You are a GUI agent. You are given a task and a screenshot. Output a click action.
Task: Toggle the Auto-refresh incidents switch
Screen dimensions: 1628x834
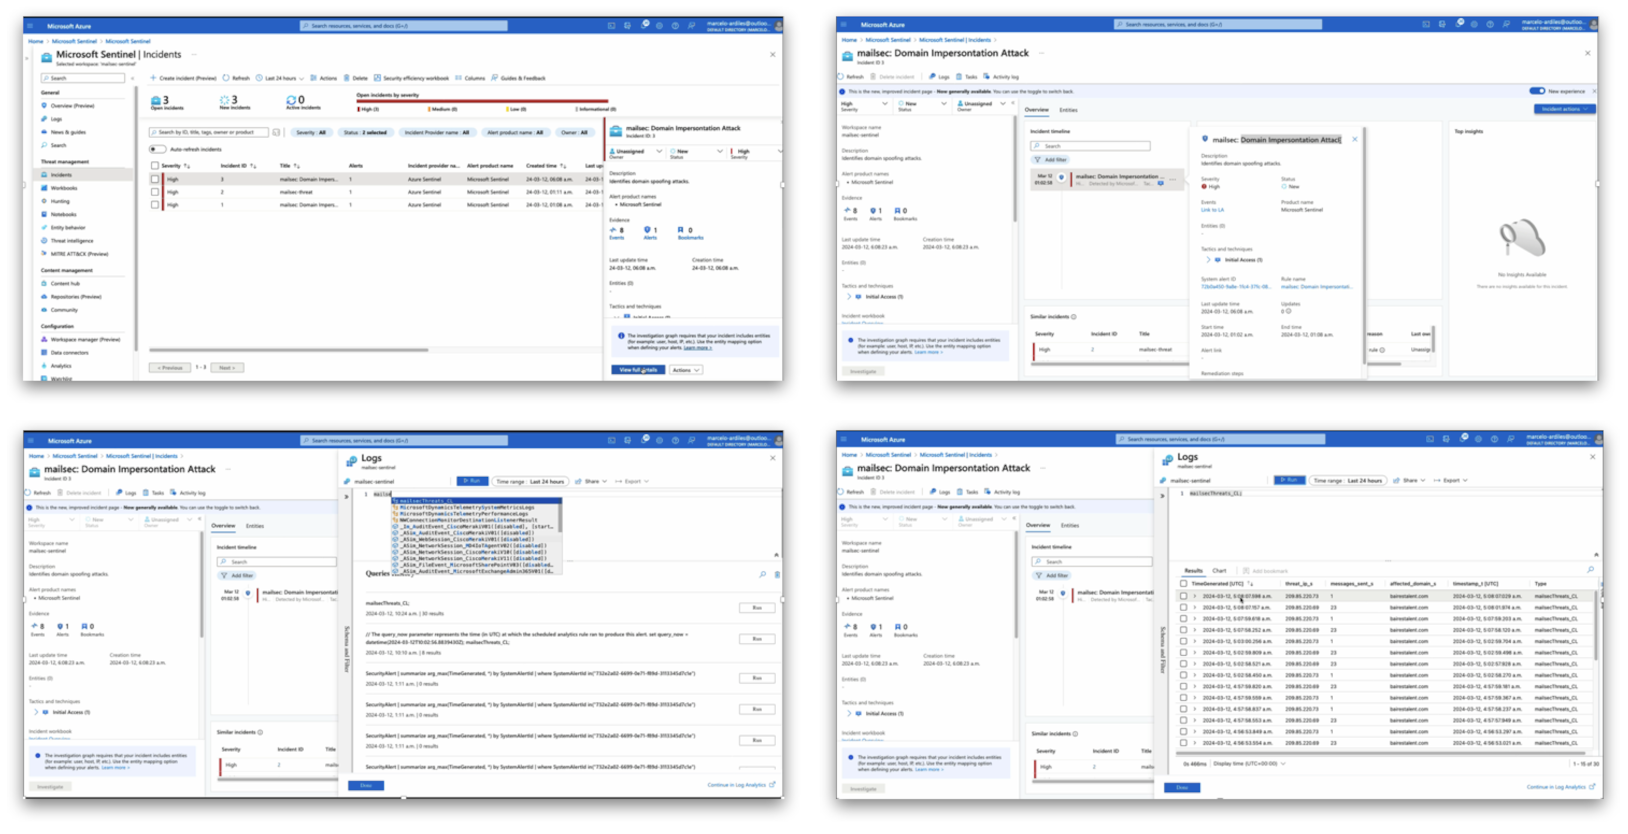click(x=157, y=149)
